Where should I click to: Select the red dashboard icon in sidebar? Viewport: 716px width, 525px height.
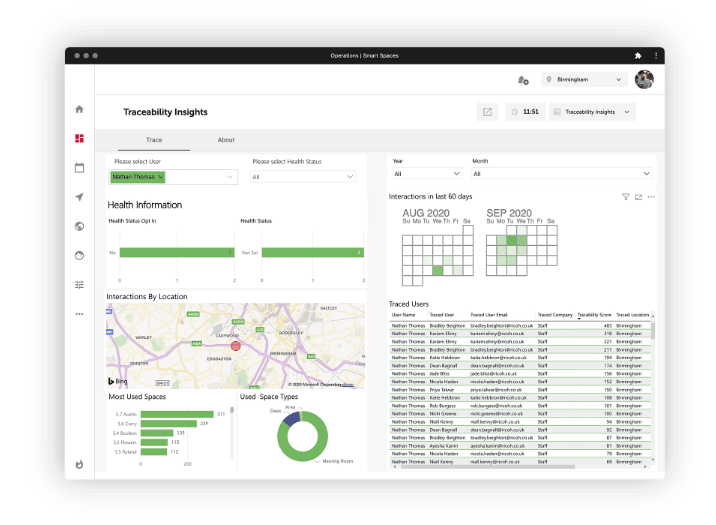point(79,138)
